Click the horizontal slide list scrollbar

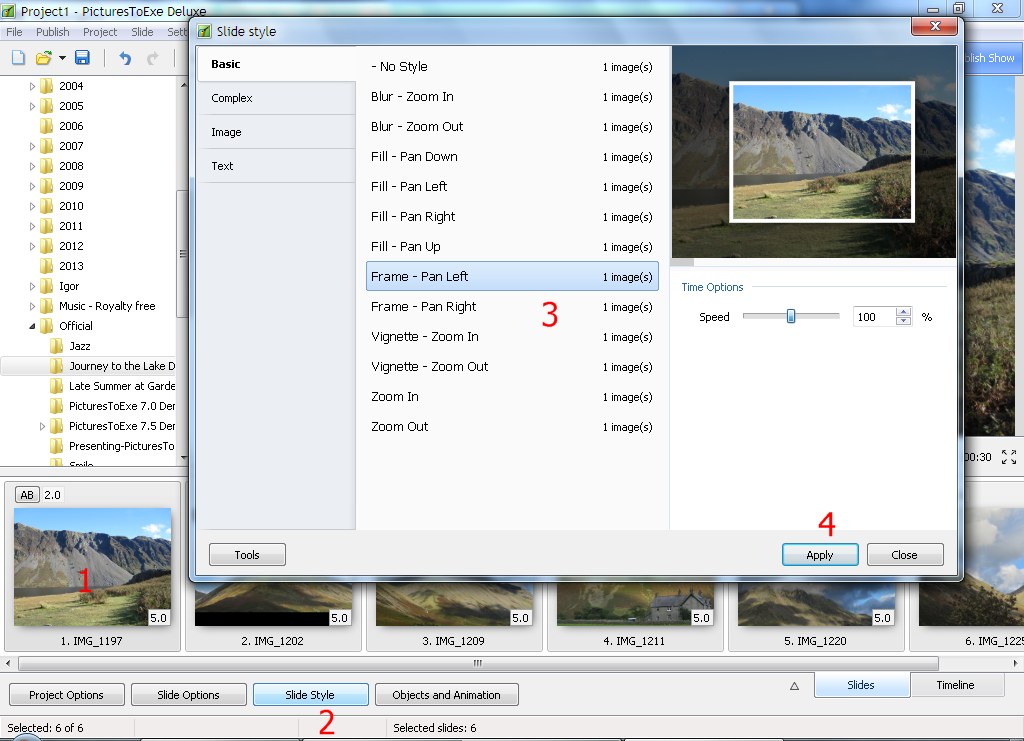[478, 663]
